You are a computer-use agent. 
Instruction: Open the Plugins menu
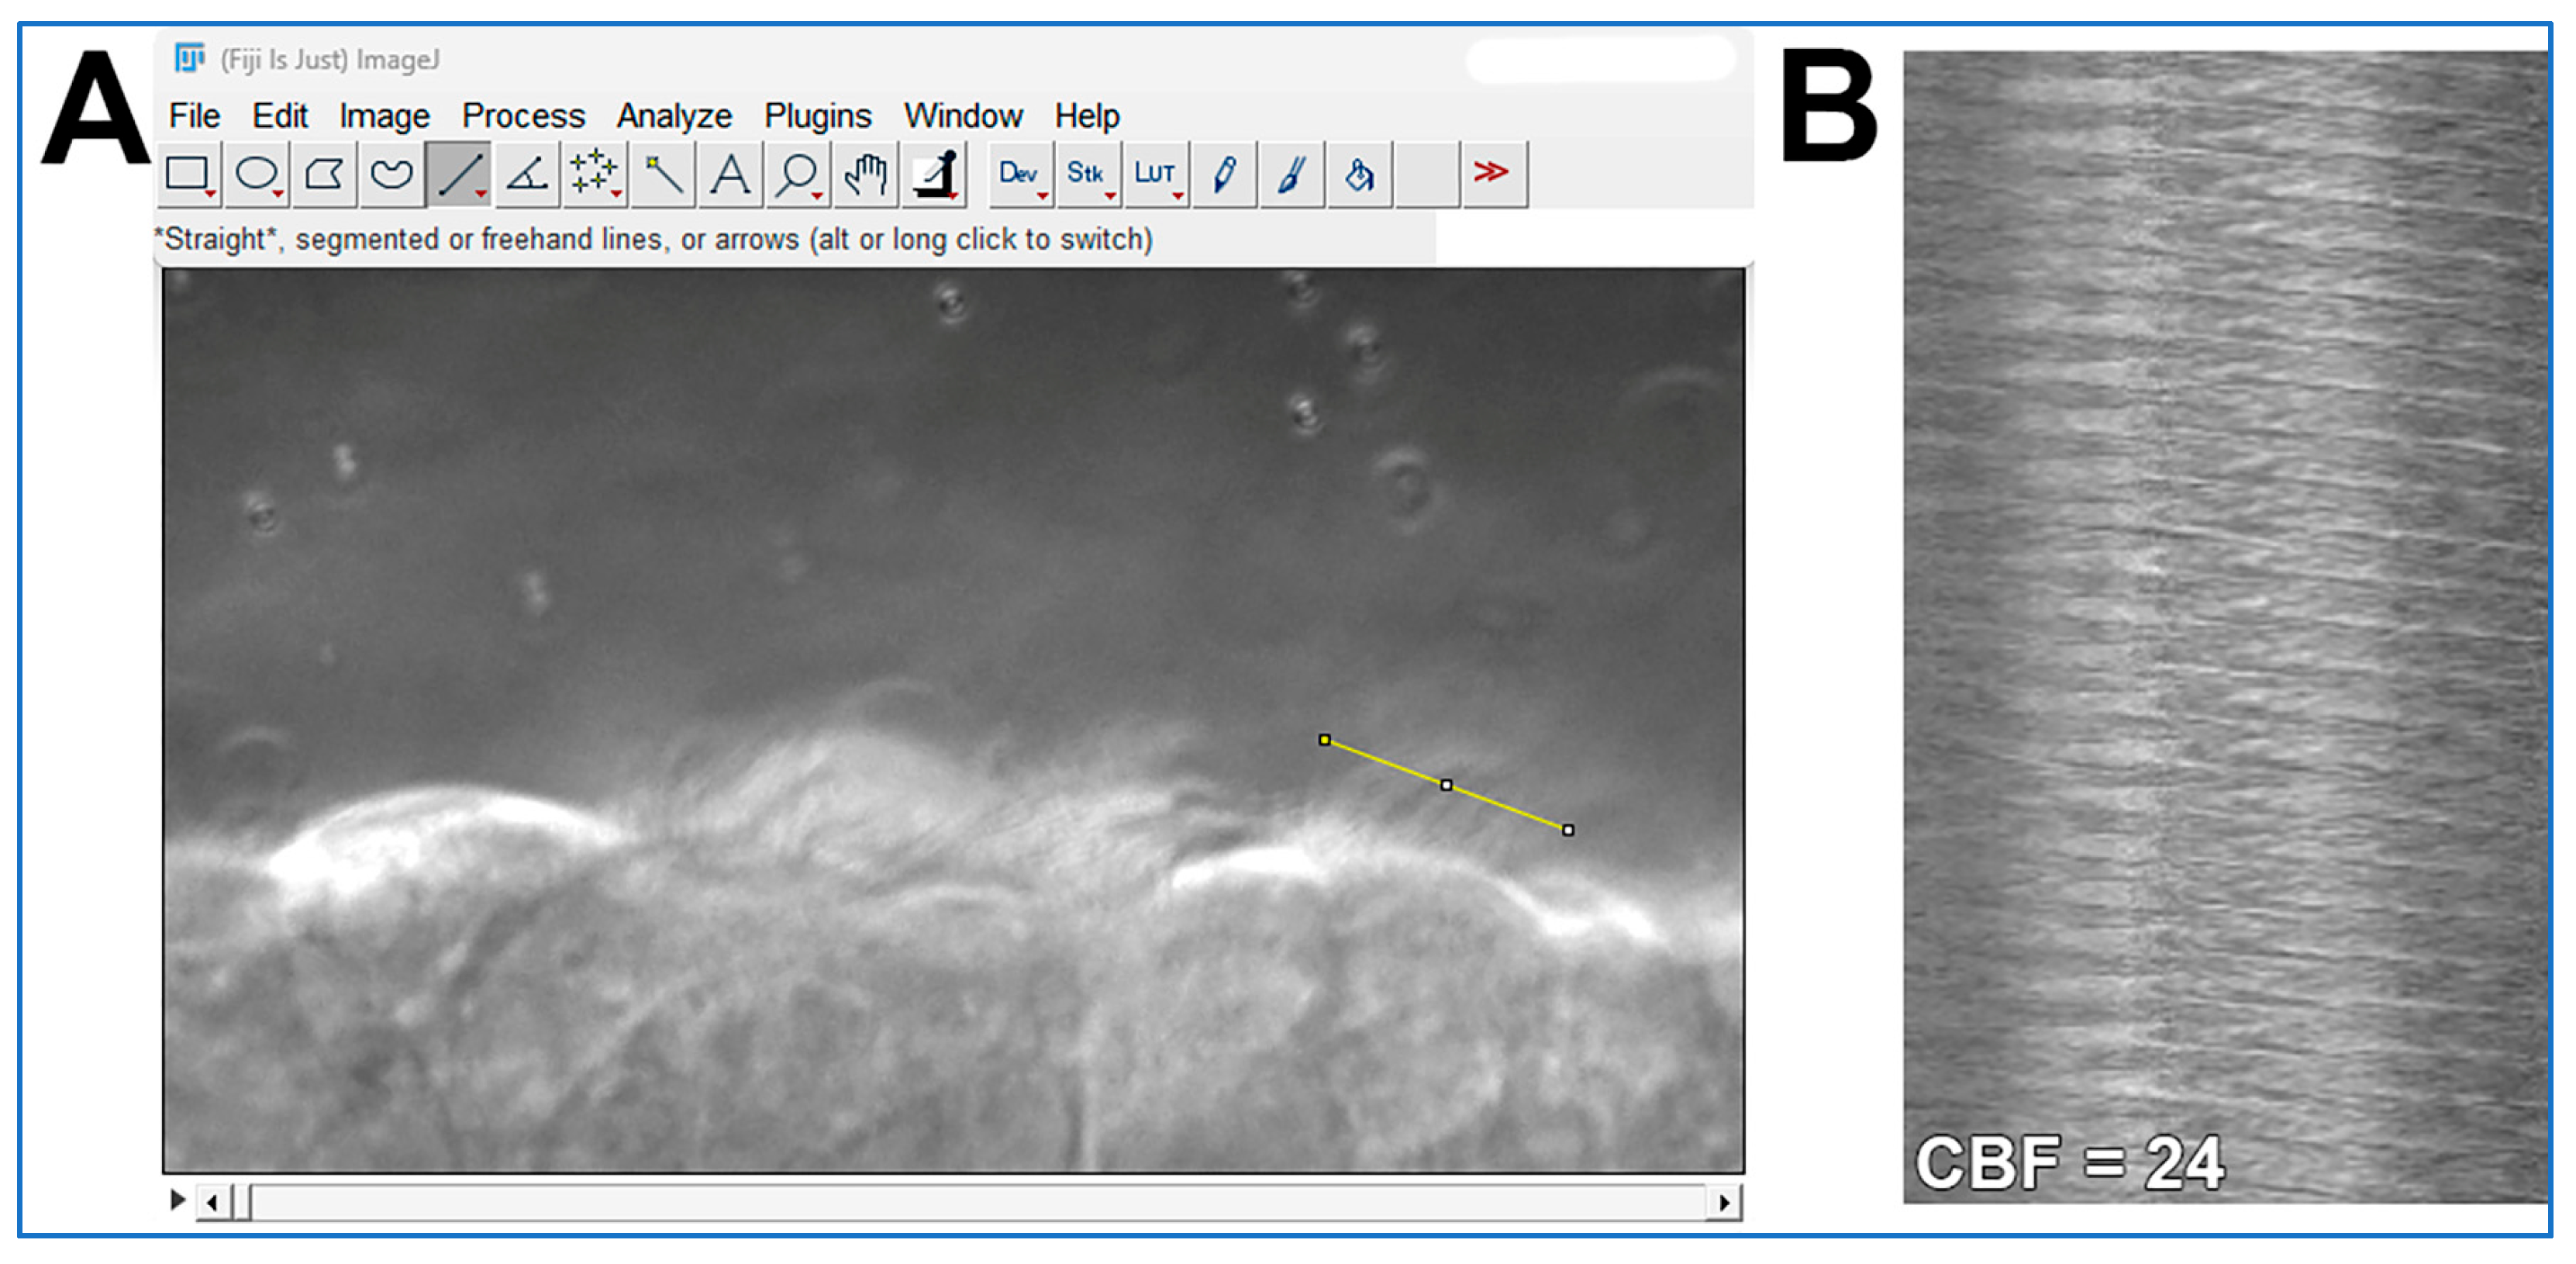(817, 116)
